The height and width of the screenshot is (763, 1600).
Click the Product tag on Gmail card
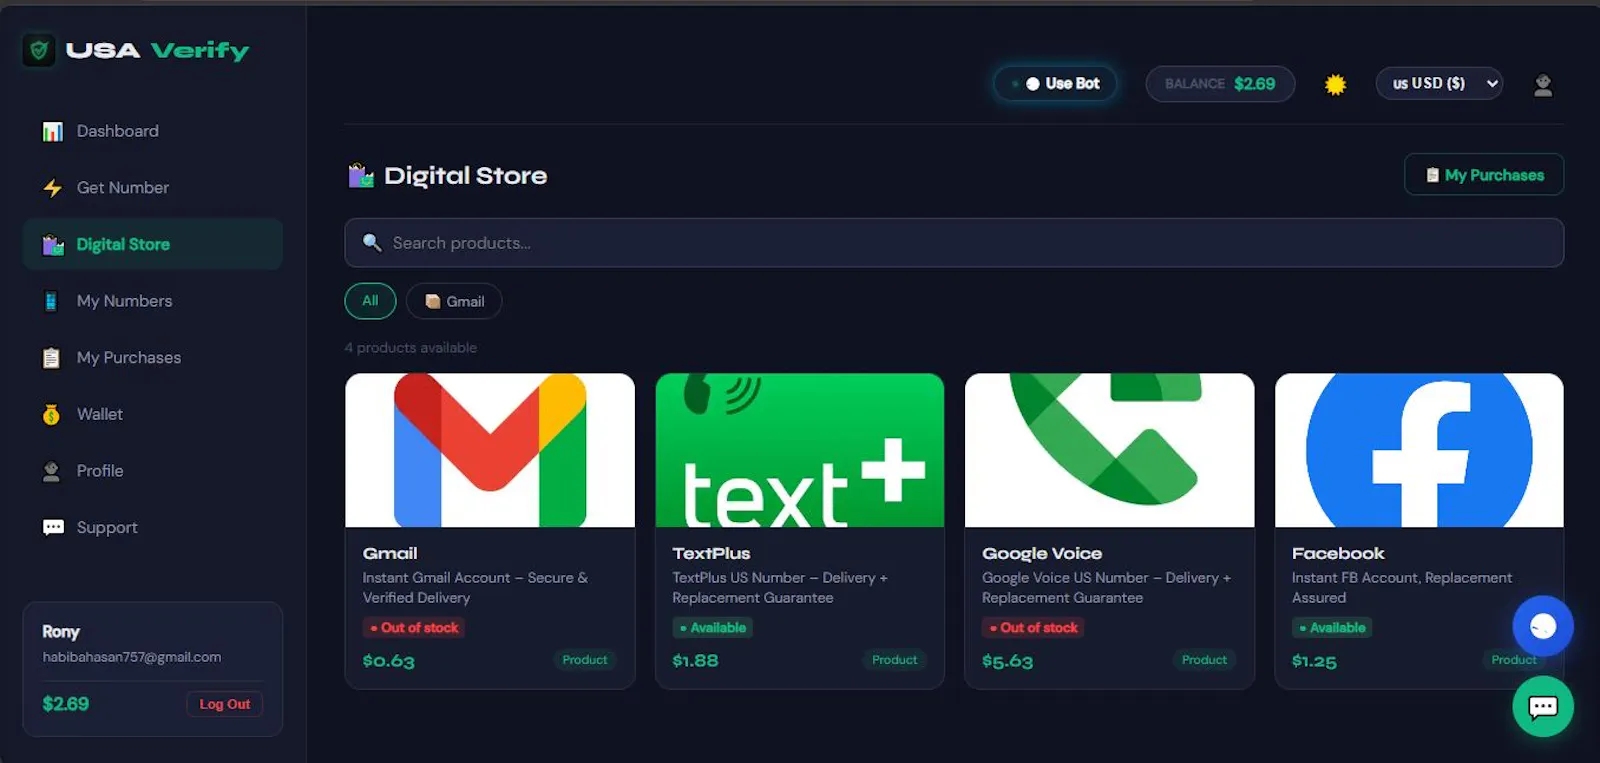(x=585, y=660)
